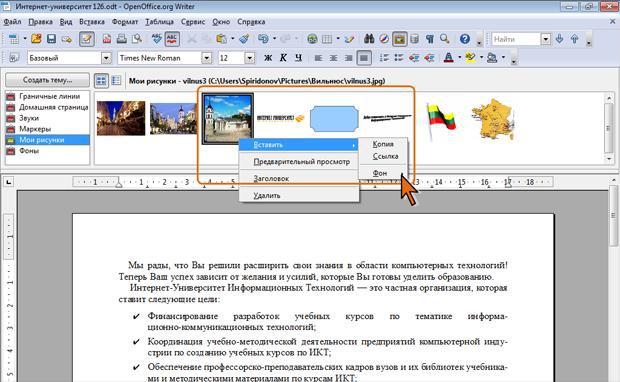Open the Файл menu

(x=12, y=22)
